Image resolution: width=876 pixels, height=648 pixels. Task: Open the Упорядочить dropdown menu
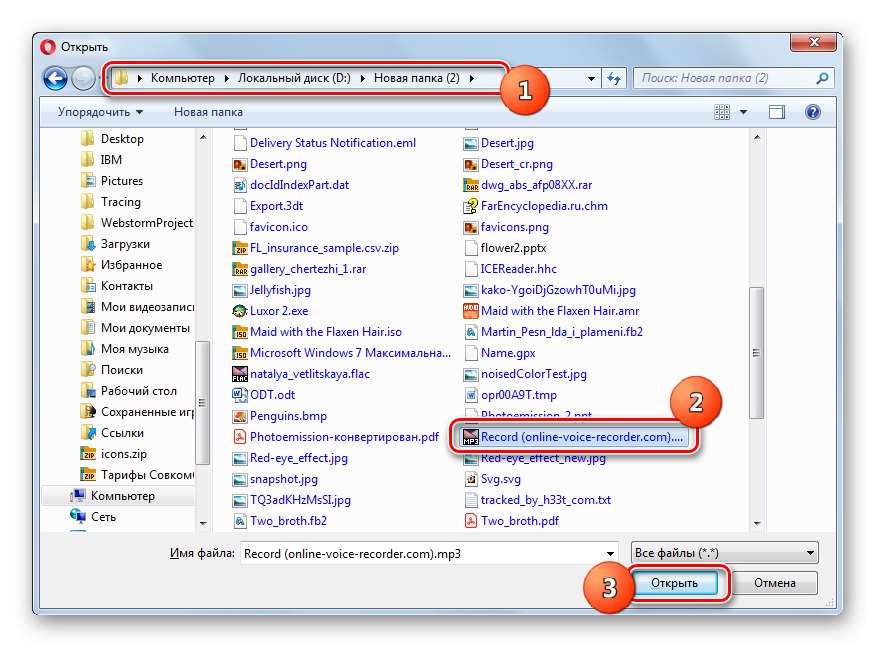(101, 112)
